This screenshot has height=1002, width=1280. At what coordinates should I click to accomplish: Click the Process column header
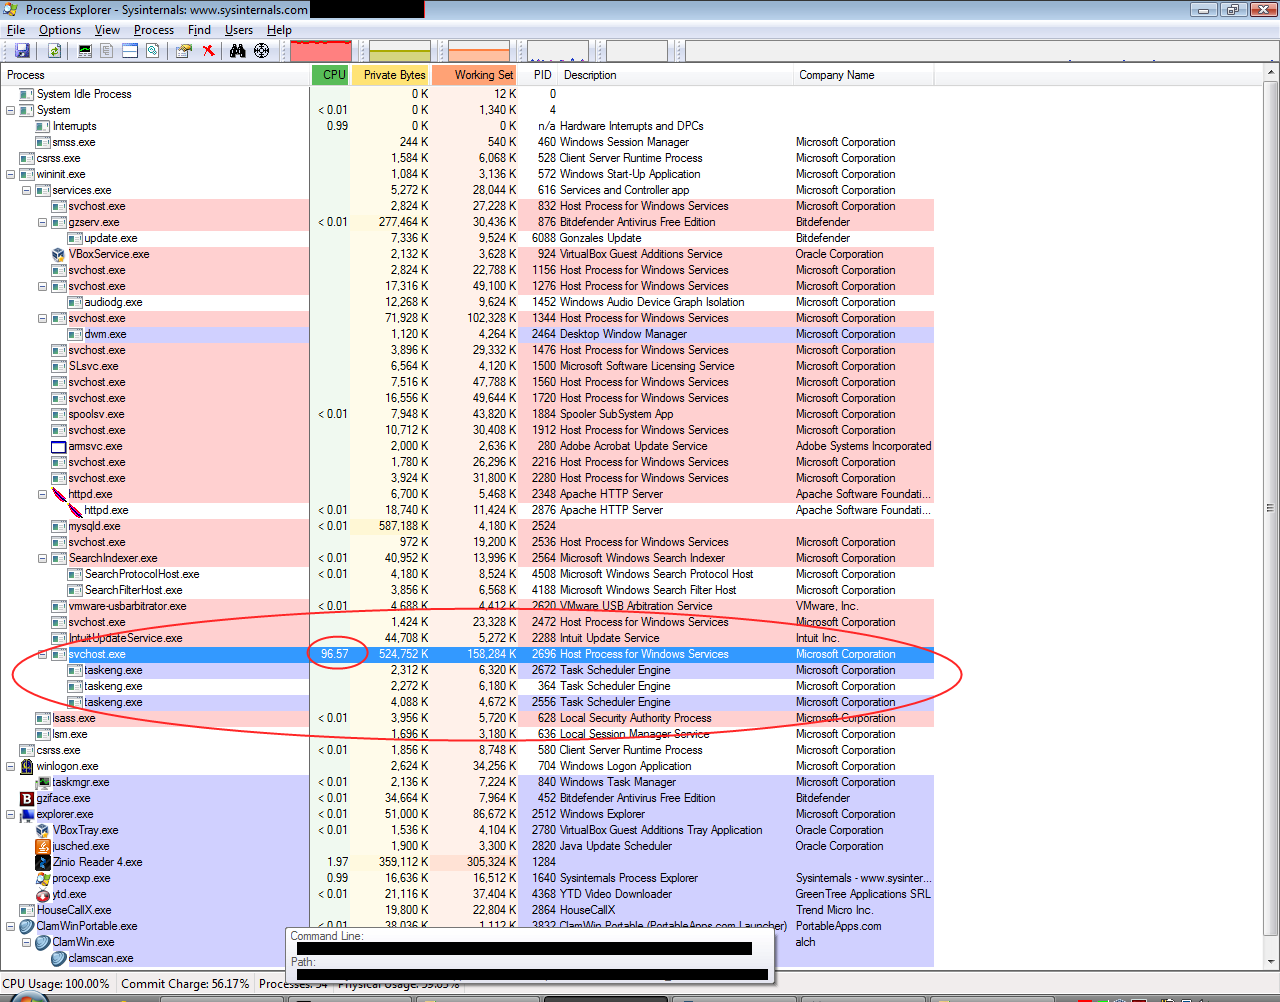pyautogui.click(x=157, y=75)
